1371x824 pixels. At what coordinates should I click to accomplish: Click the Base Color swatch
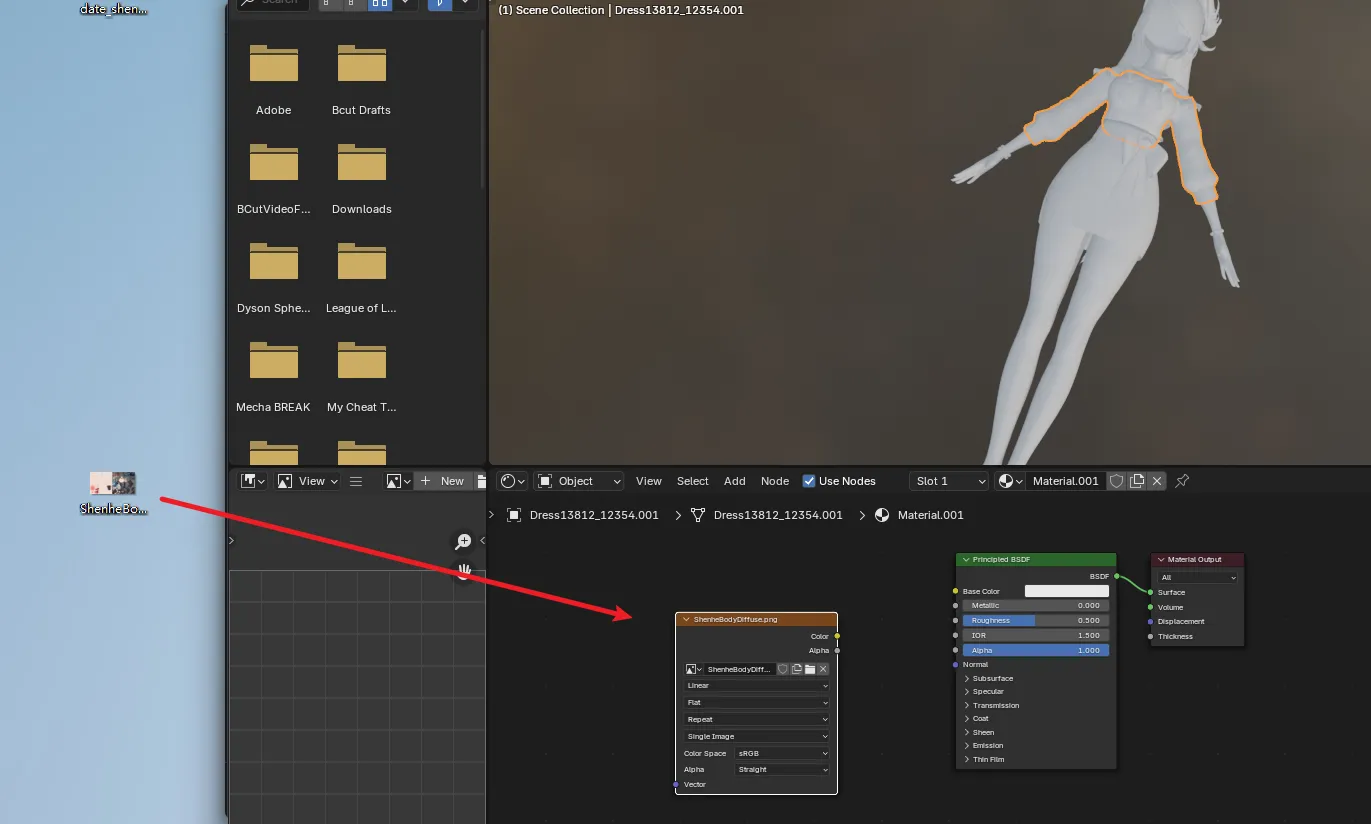[x=1067, y=591]
